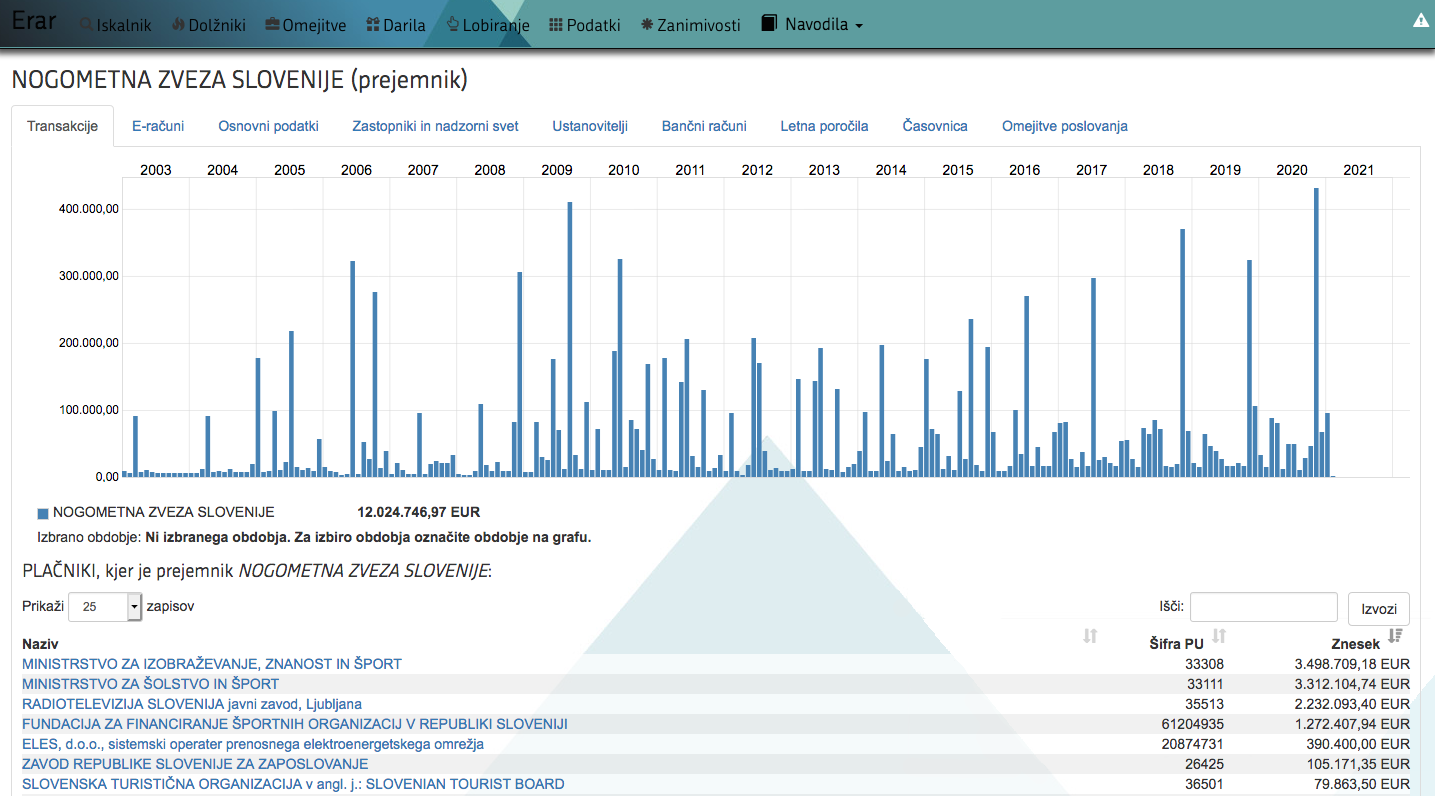Open Iskalnik search from the navbar
Image resolution: width=1435 pixels, height=796 pixels.
coord(115,25)
